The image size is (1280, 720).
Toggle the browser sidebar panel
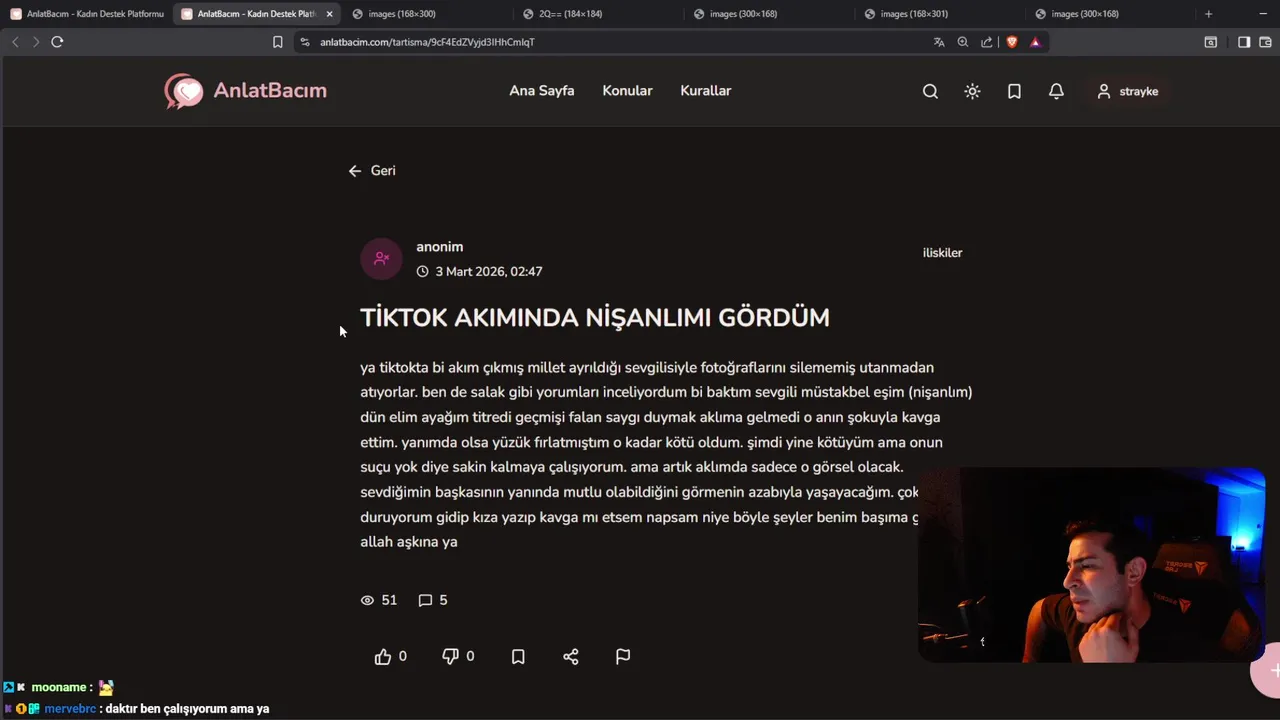(1244, 42)
